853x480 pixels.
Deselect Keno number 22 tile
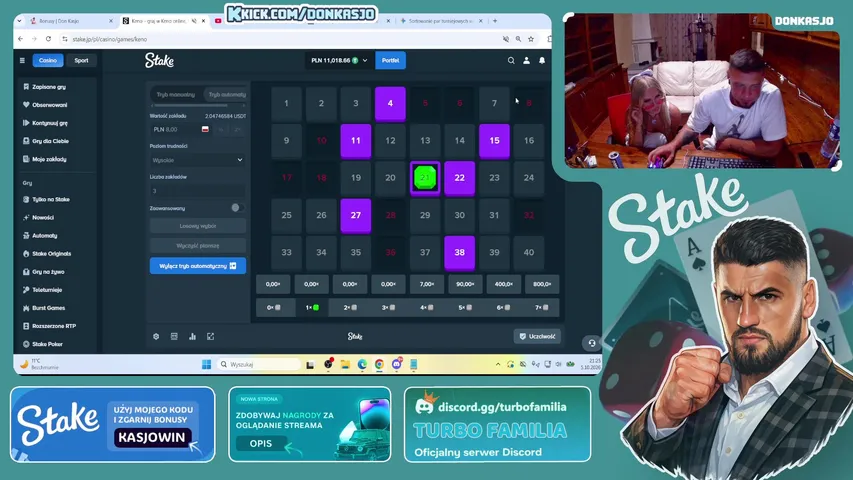coord(460,178)
